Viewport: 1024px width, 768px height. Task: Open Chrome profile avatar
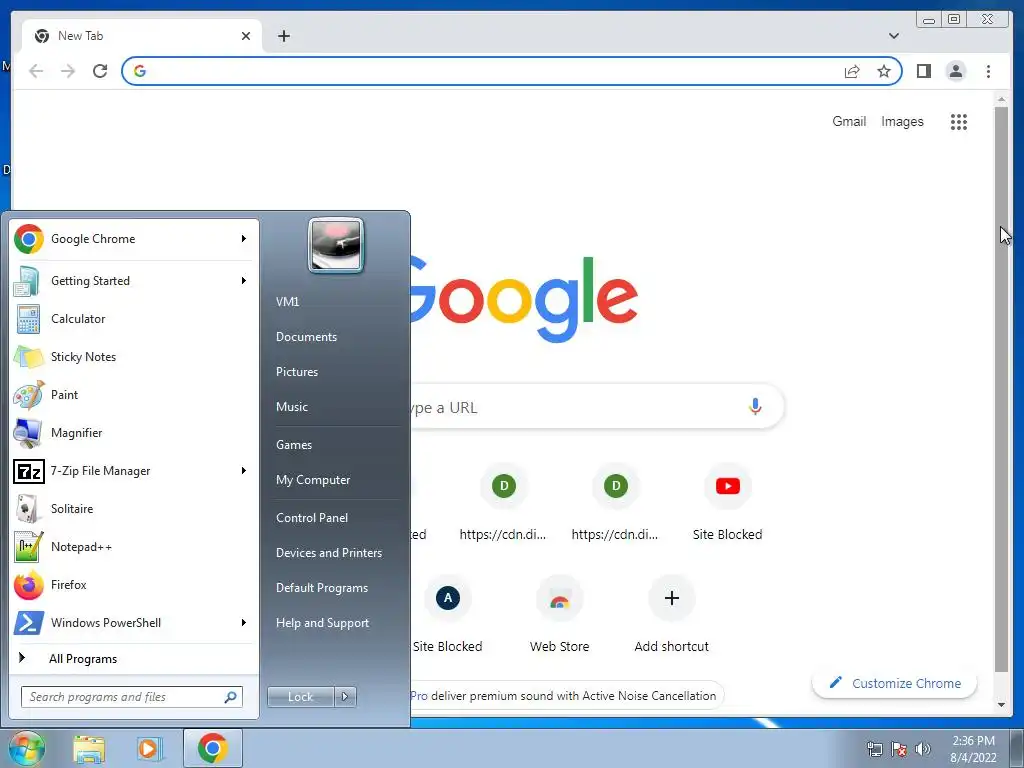(955, 71)
